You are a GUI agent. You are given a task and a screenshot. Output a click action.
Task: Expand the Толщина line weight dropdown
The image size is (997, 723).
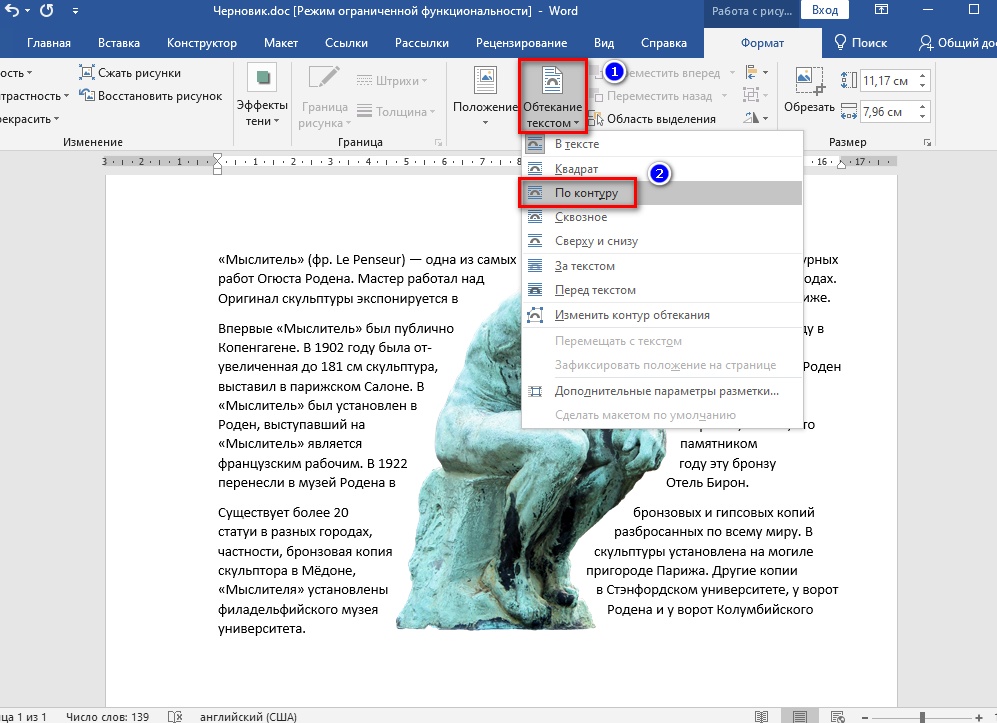396,111
